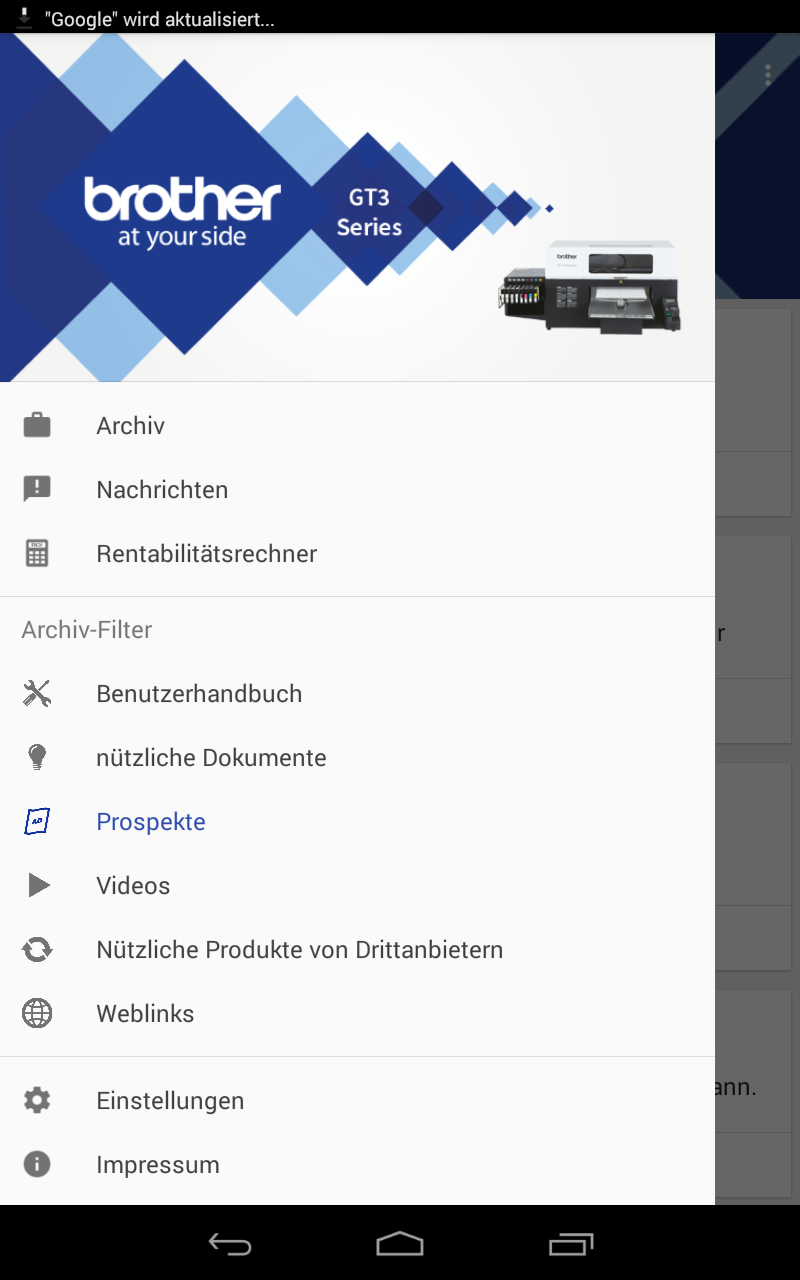Click the Einstellungen gear icon
This screenshot has width=800, height=1280.
[37, 1100]
